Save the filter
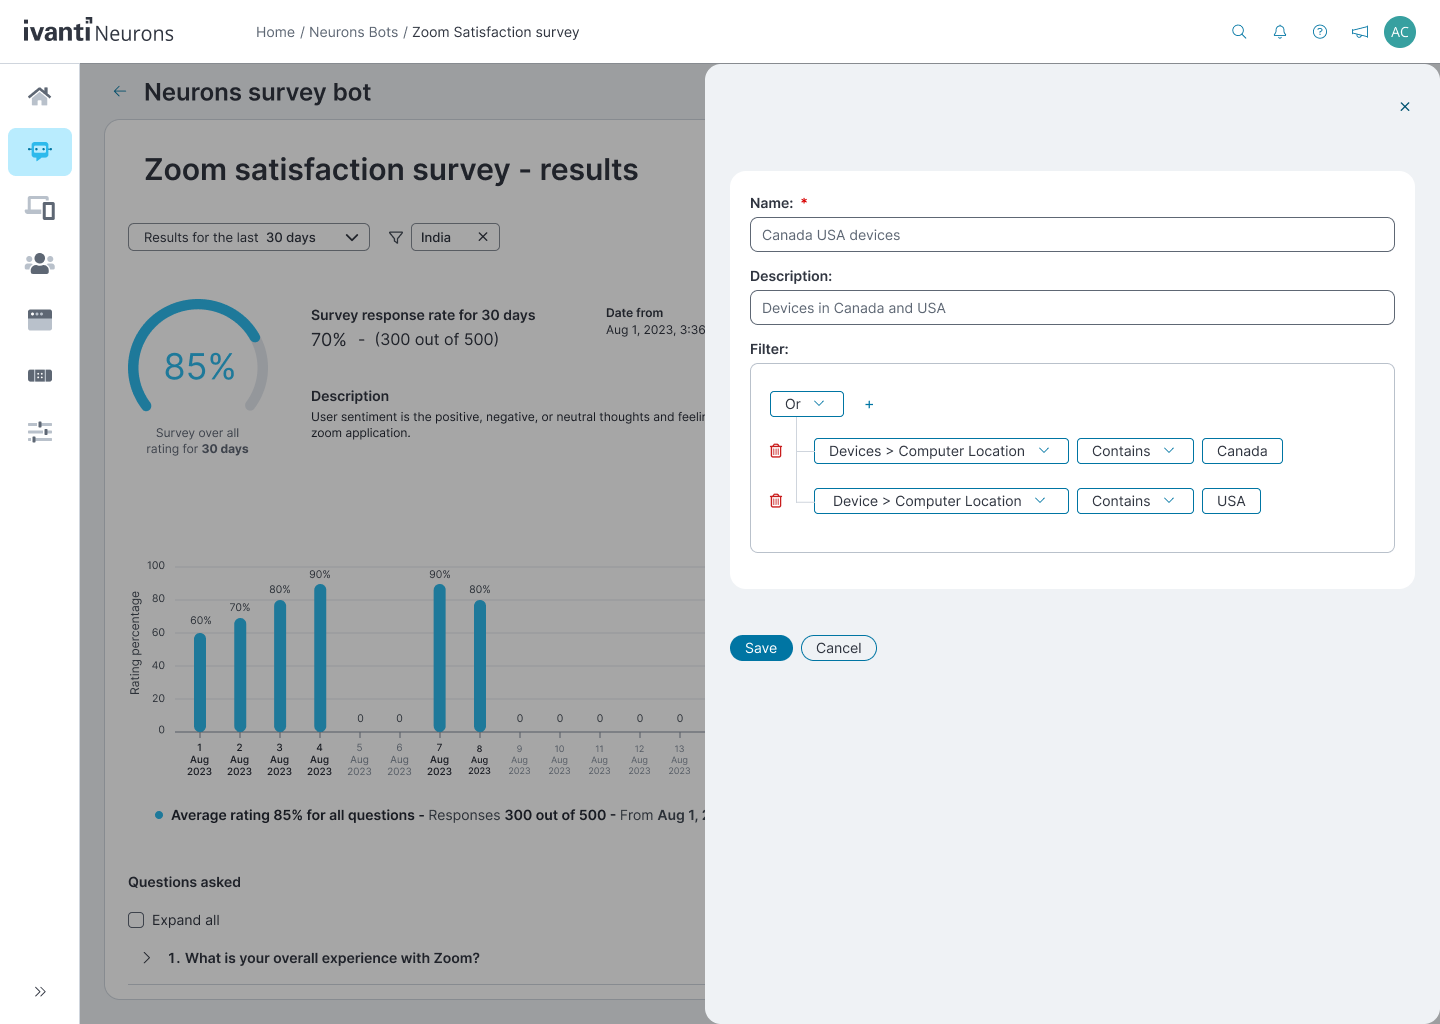The image size is (1440, 1024). pos(761,648)
